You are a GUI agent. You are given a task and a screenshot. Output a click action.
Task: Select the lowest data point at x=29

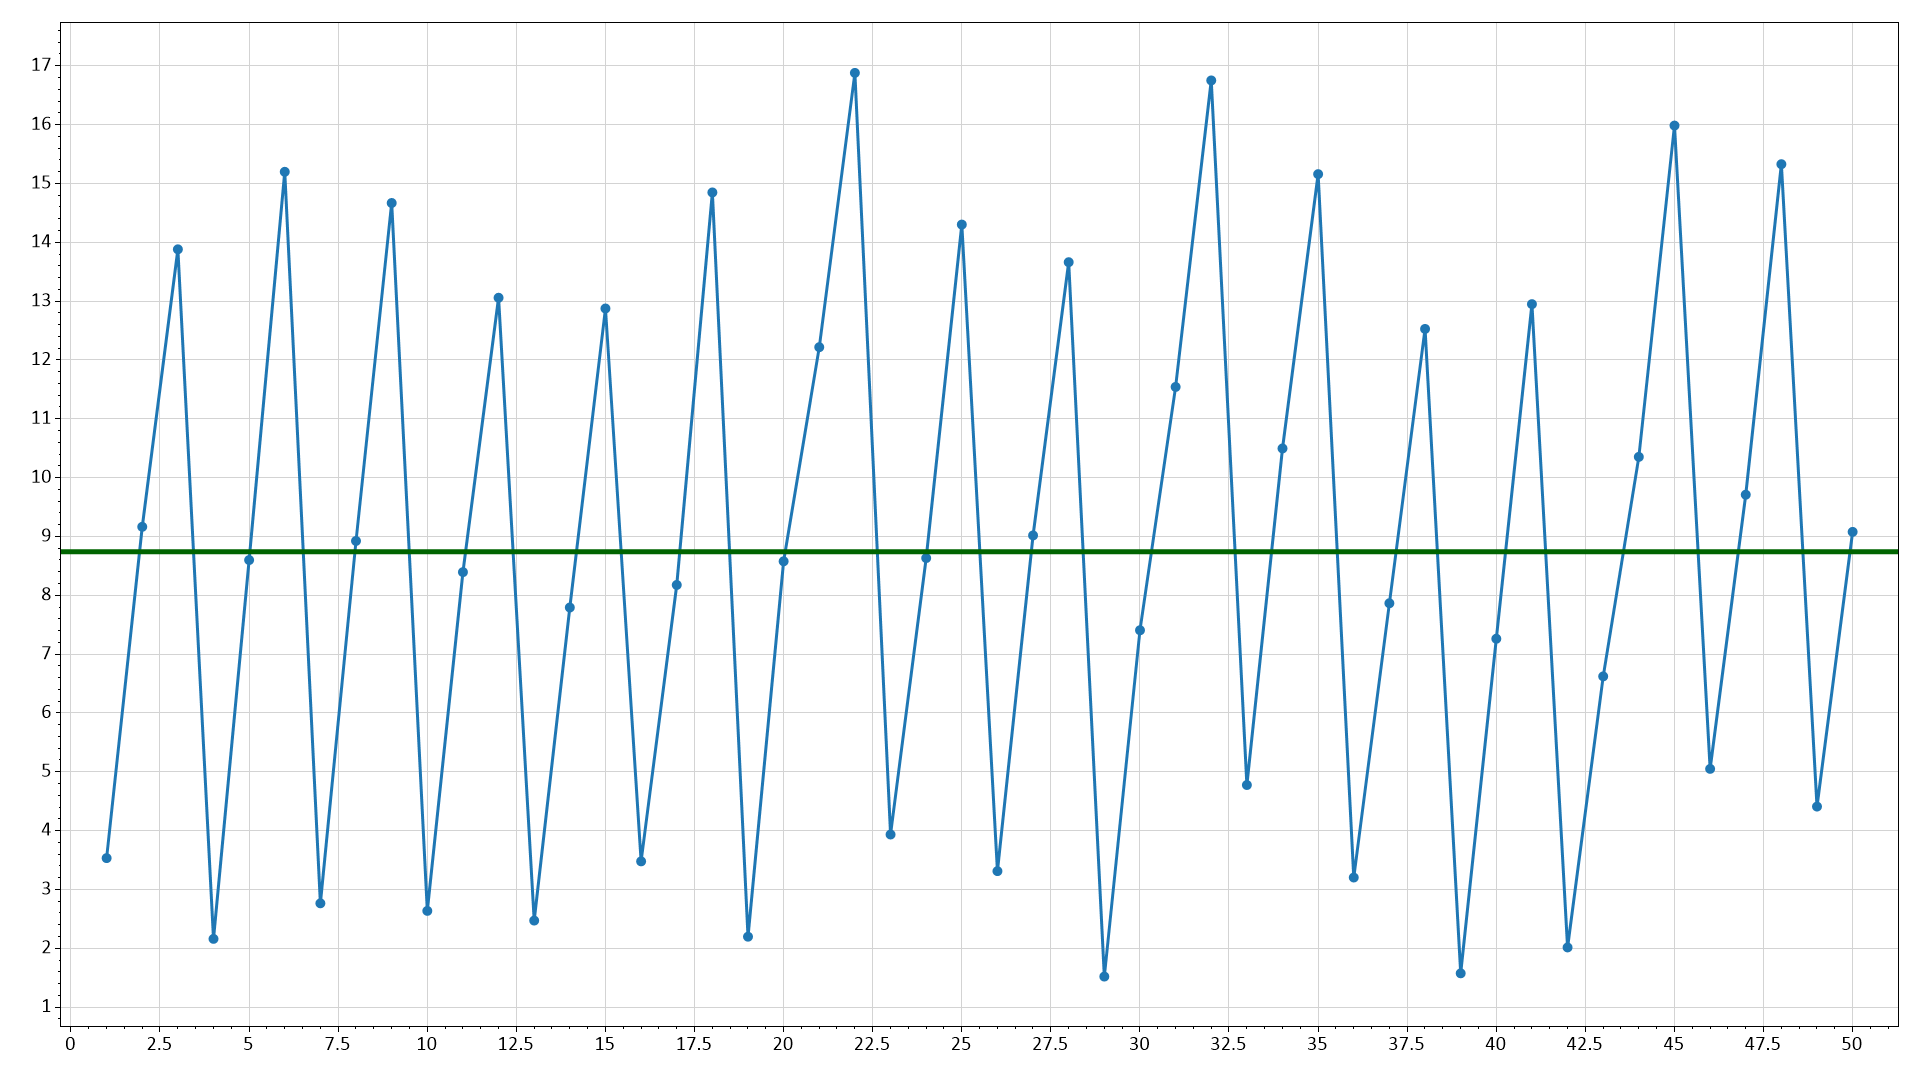tap(1104, 976)
